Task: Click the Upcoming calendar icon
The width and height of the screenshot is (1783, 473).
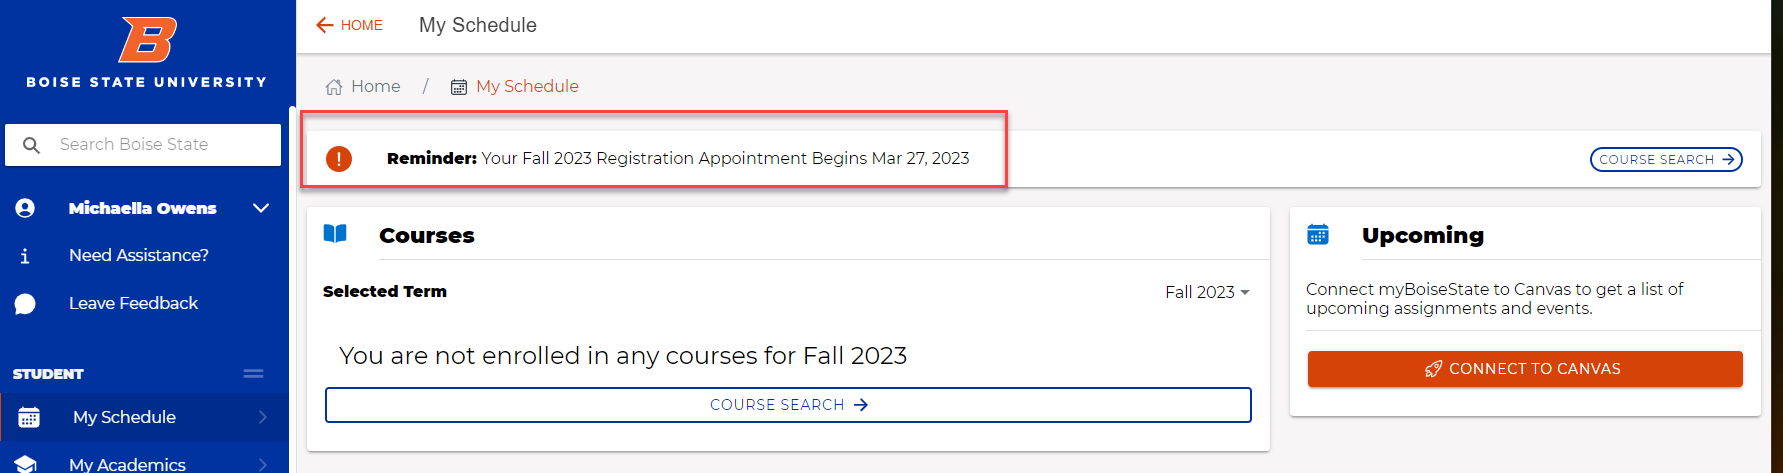Action: click(x=1318, y=234)
